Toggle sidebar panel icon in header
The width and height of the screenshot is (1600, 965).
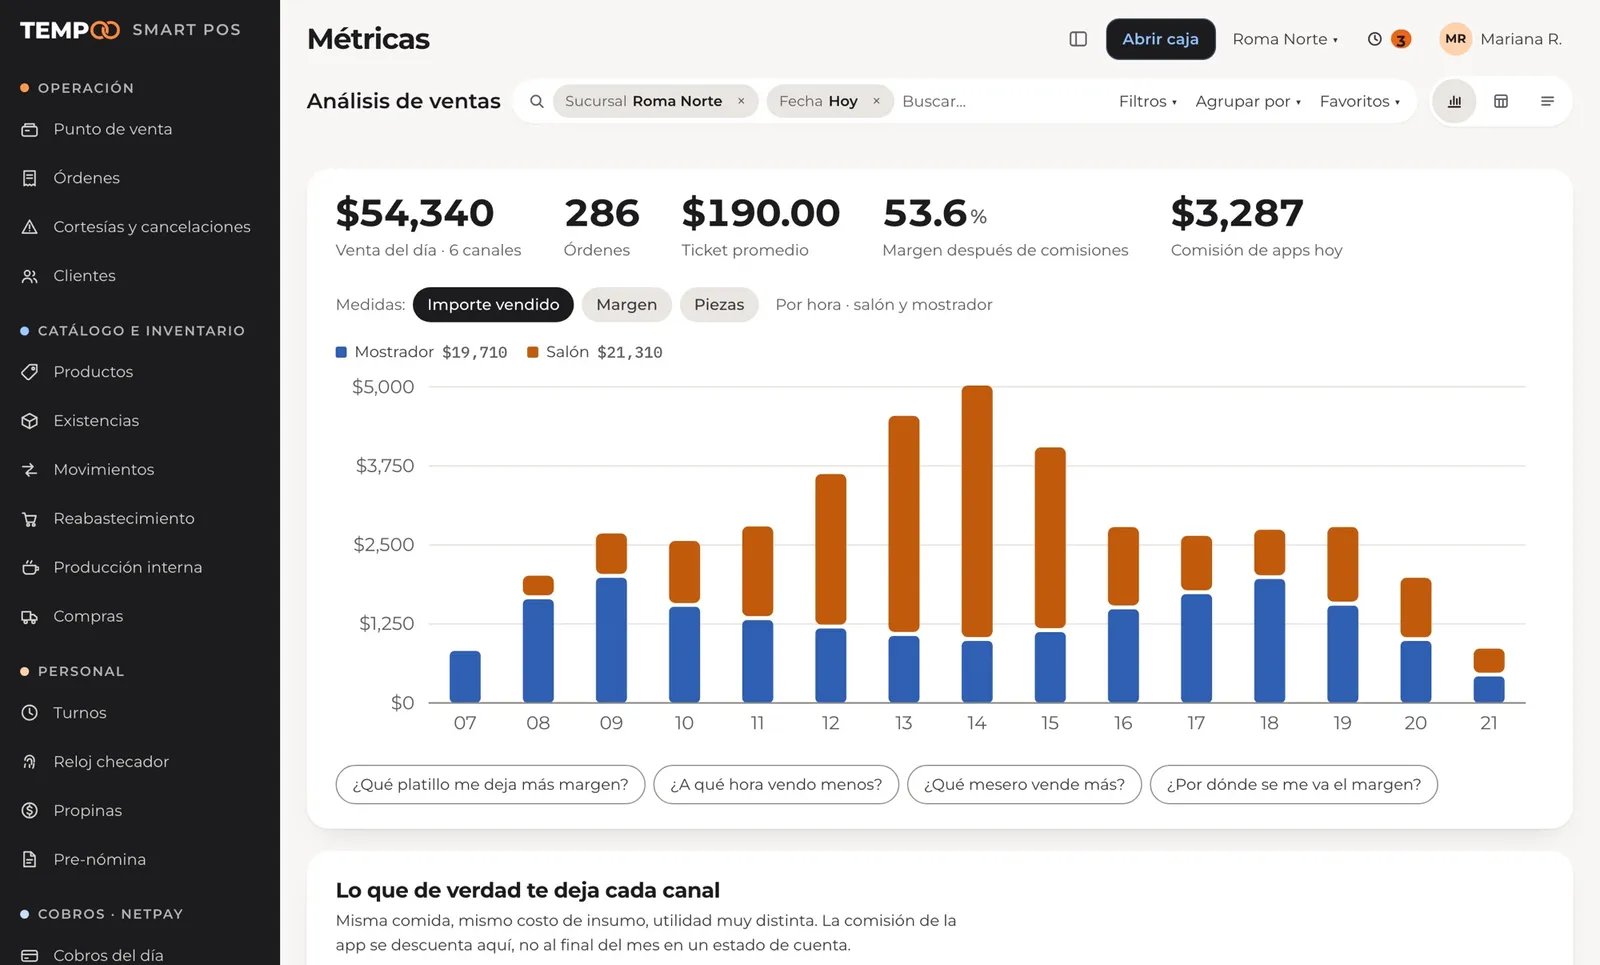1078,39
